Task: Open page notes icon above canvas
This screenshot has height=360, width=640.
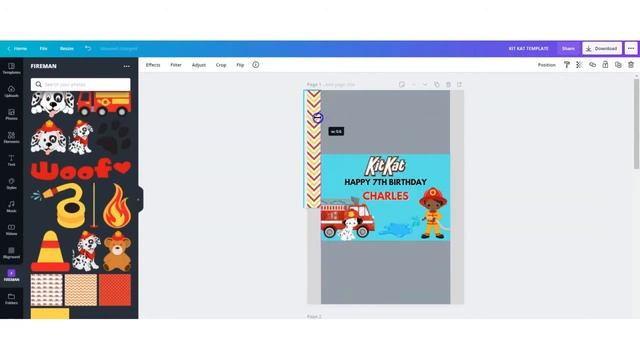Action: pos(402,84)
